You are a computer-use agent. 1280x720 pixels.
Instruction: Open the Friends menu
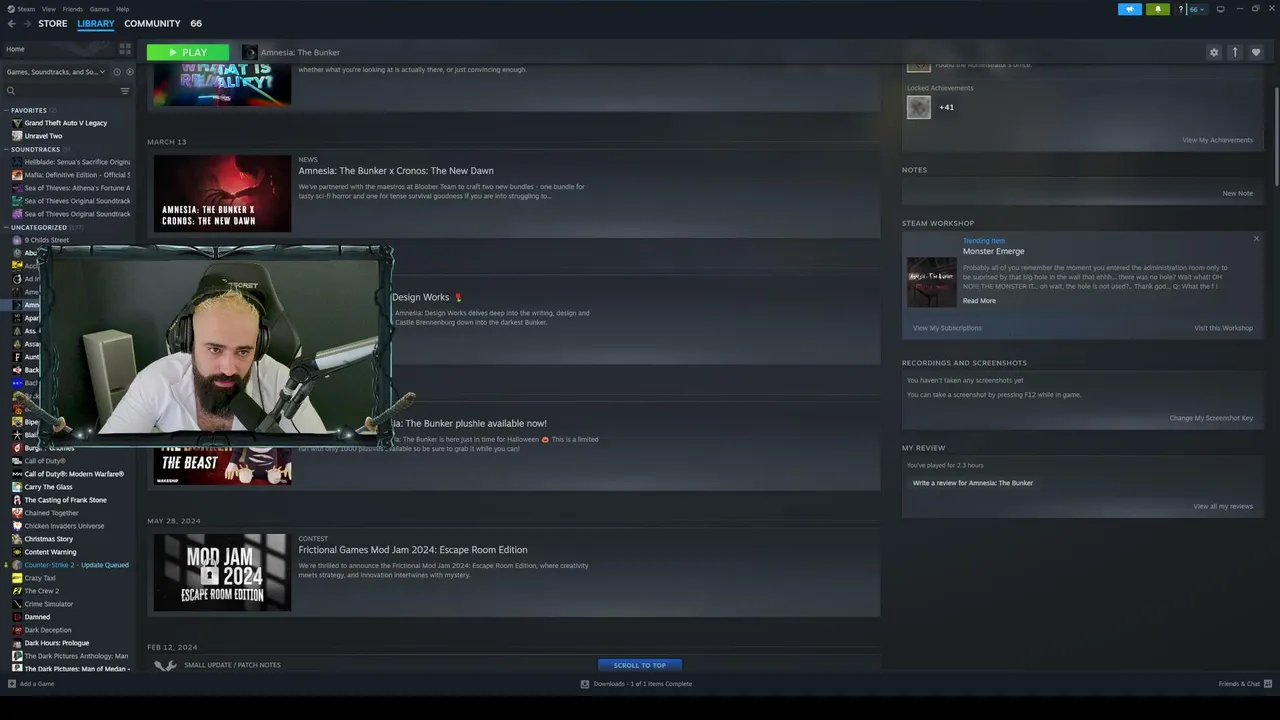click(x=73, y=9)
